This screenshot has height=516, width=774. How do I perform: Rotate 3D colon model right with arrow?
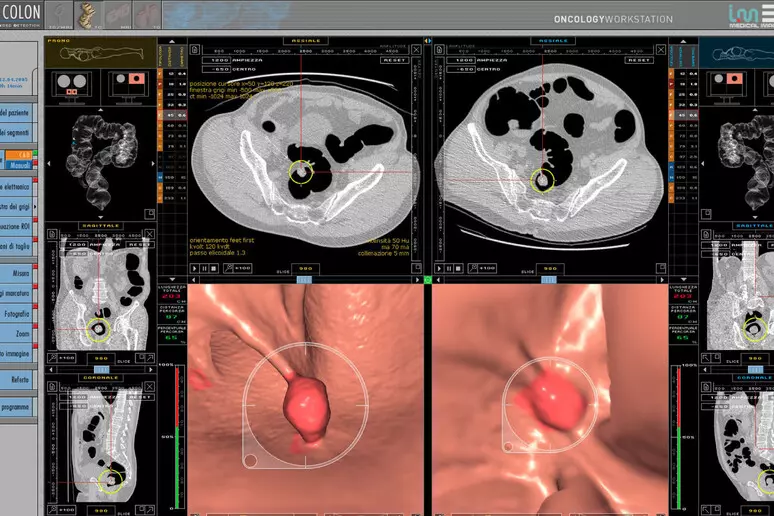(153, 164)
